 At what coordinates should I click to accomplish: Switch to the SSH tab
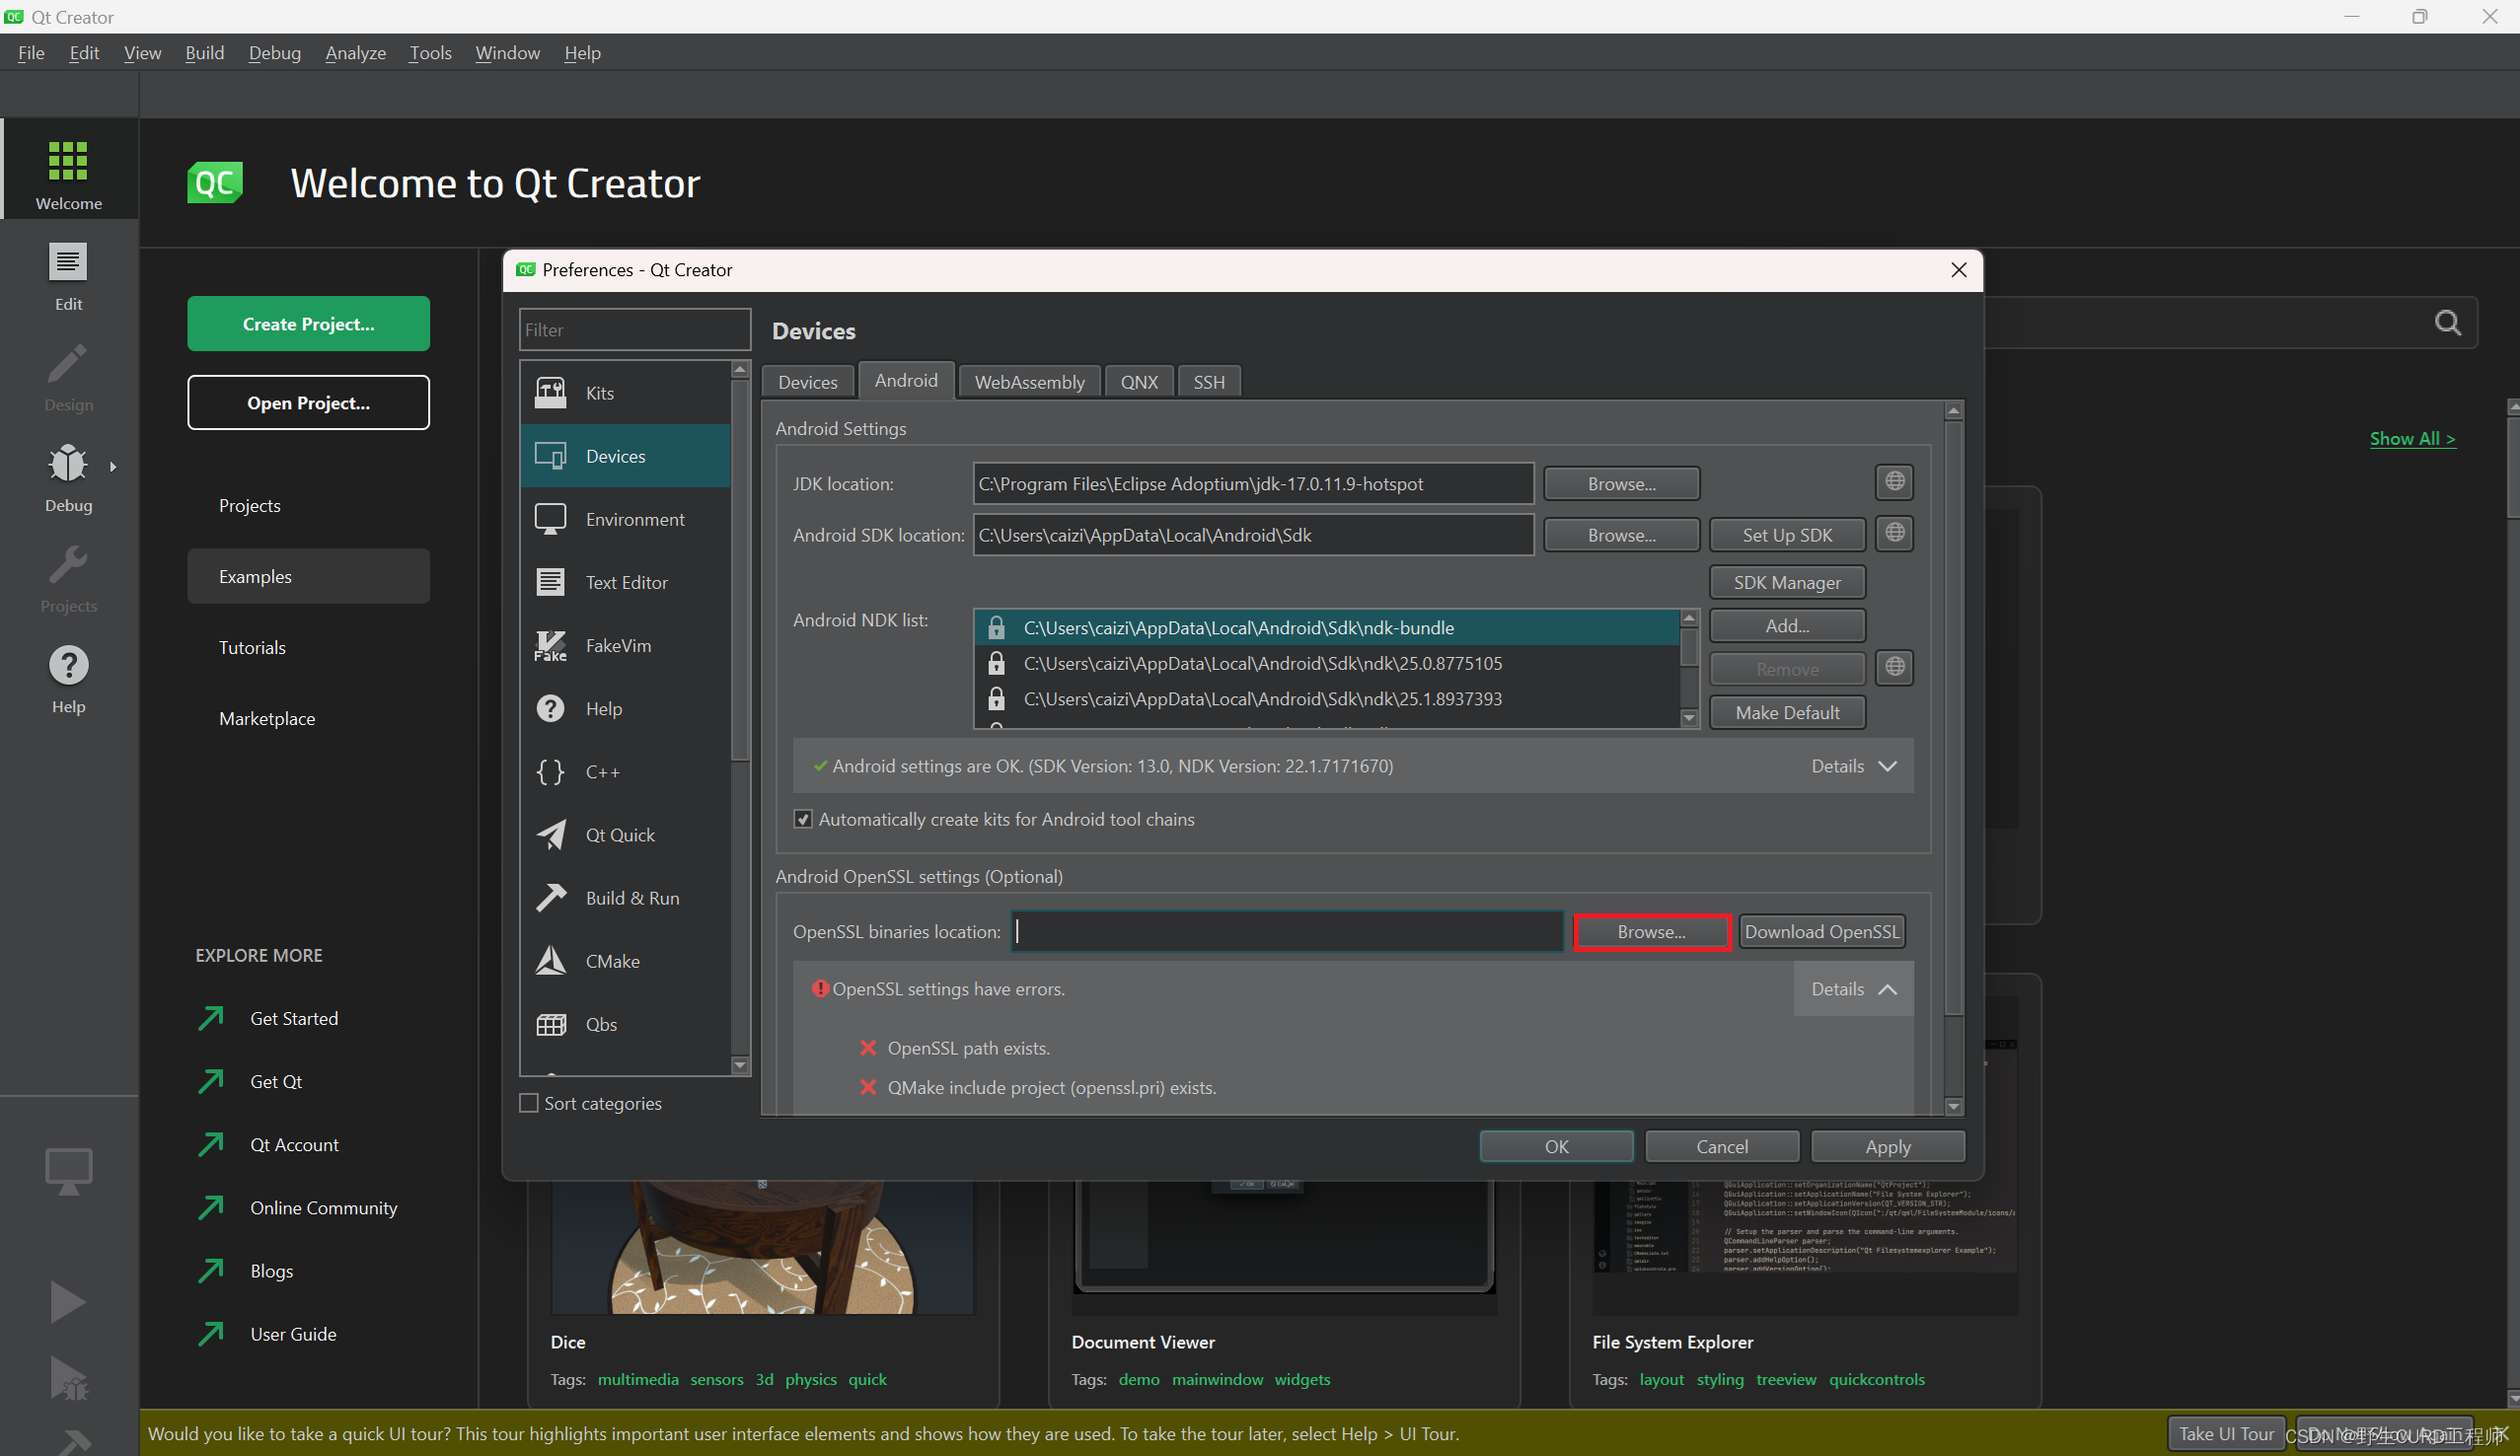pos(1208,382)
